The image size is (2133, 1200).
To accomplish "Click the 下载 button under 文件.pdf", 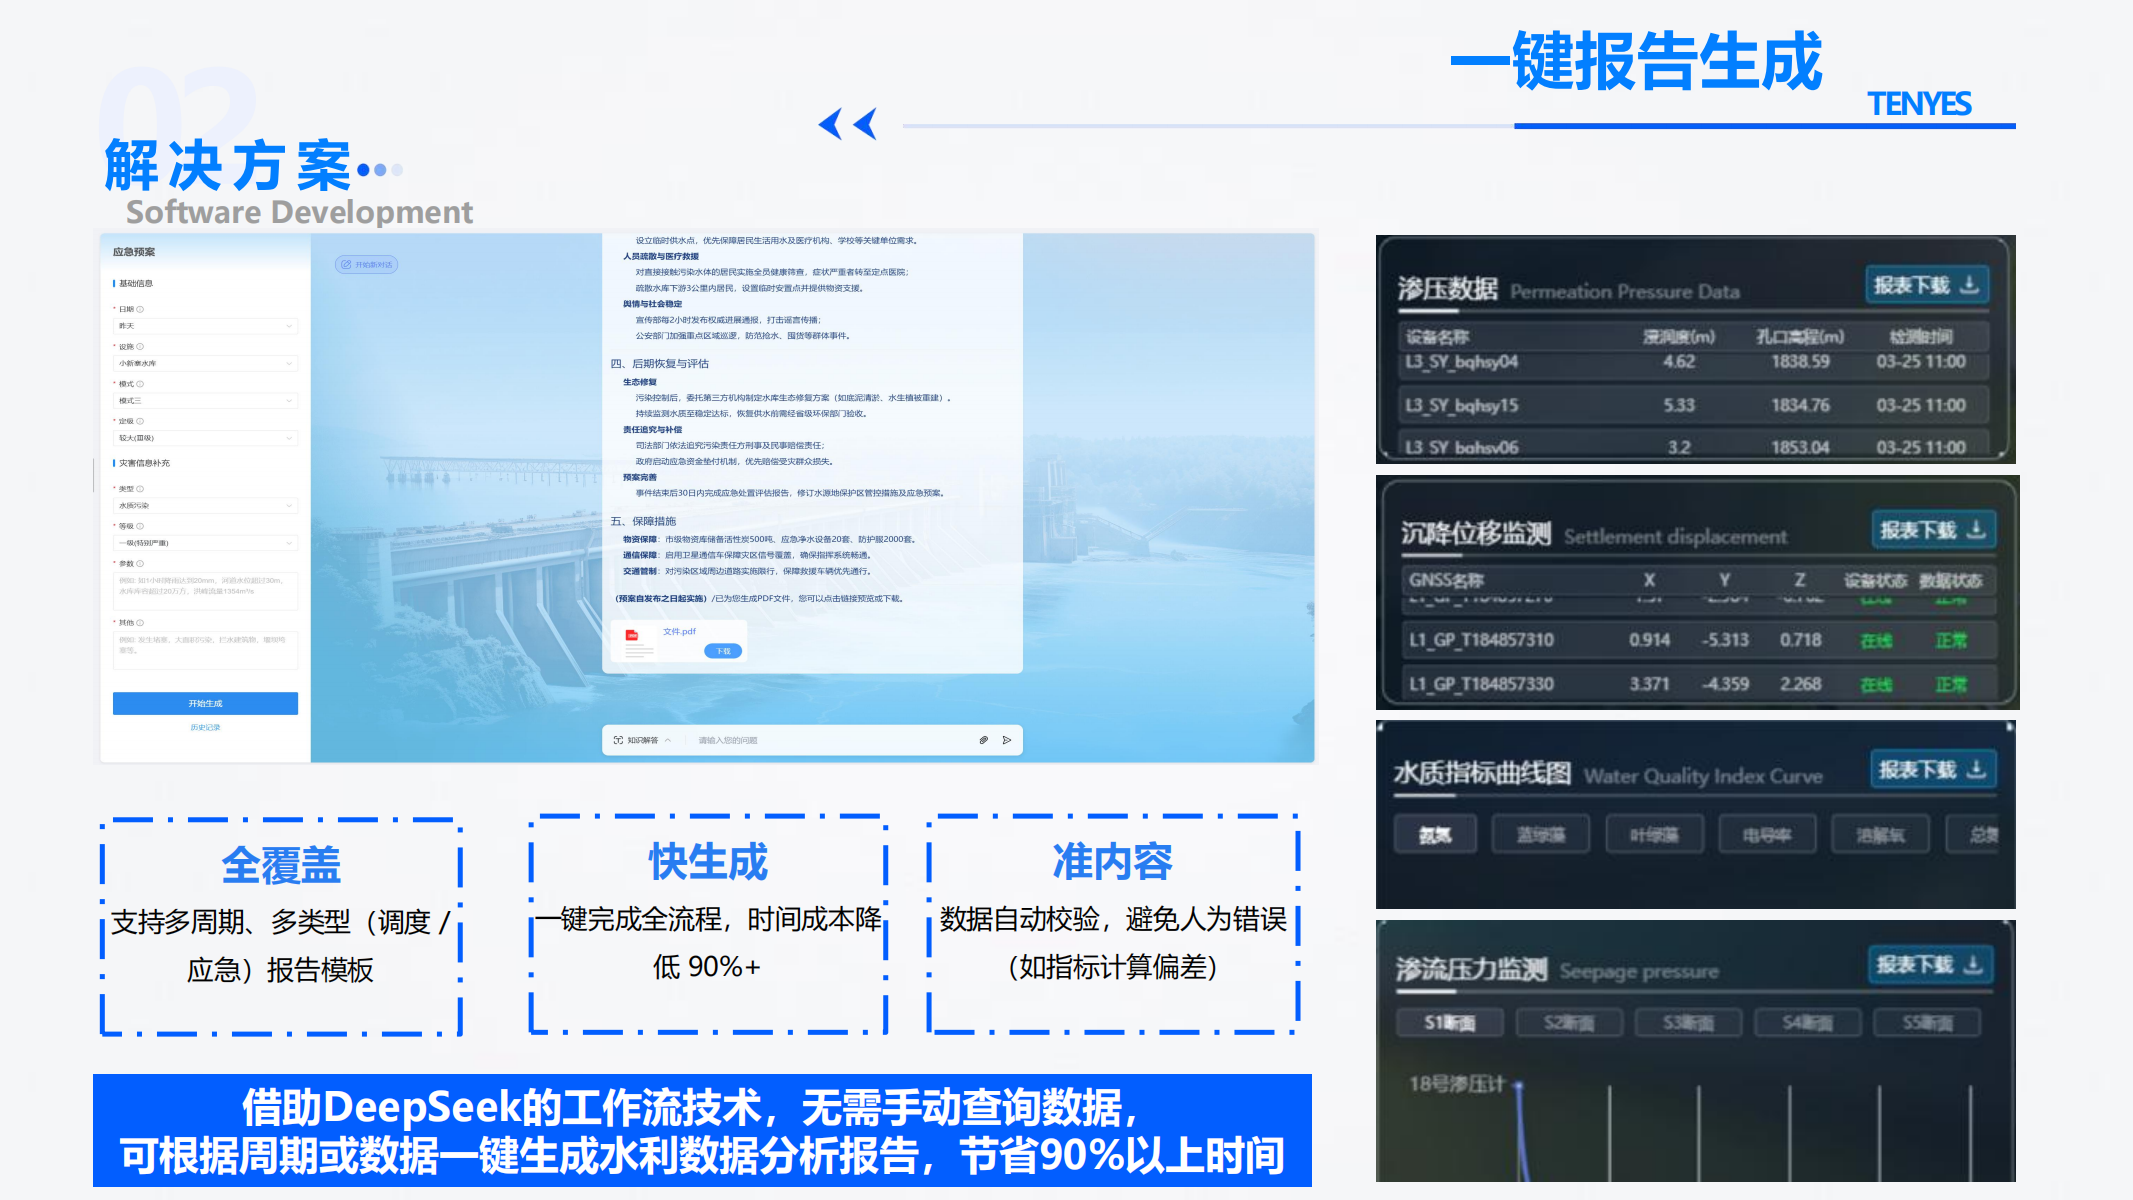I will pos(723,651).
